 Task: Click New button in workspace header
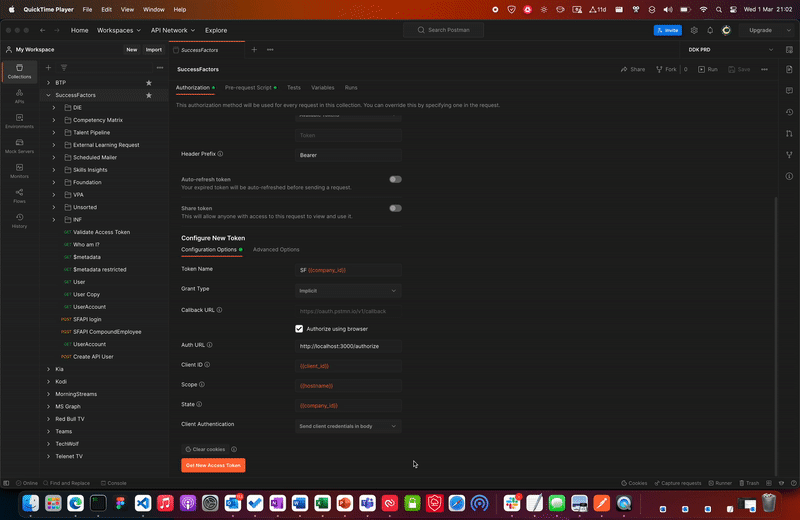click(x=132, y=49)
